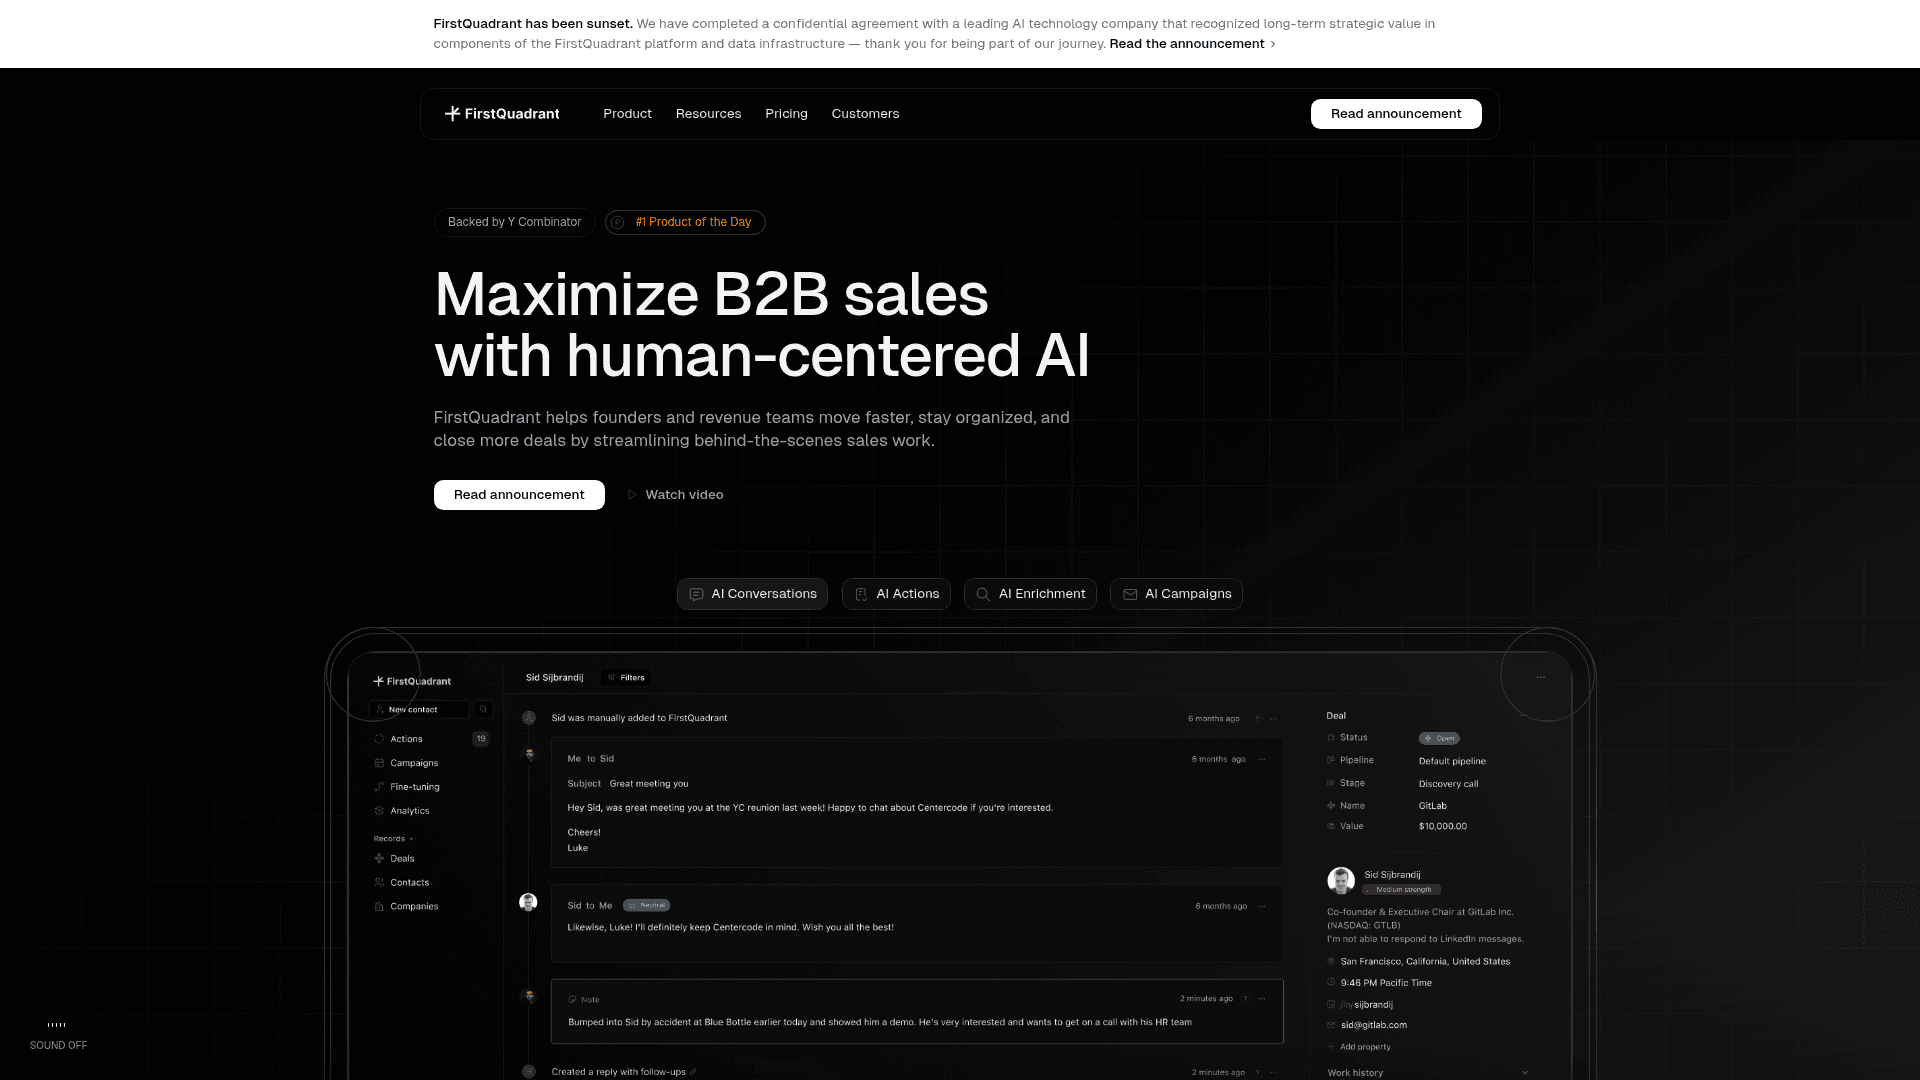Select the AI Conversations tab
1920x1080 pixels.
click(752, 594)
